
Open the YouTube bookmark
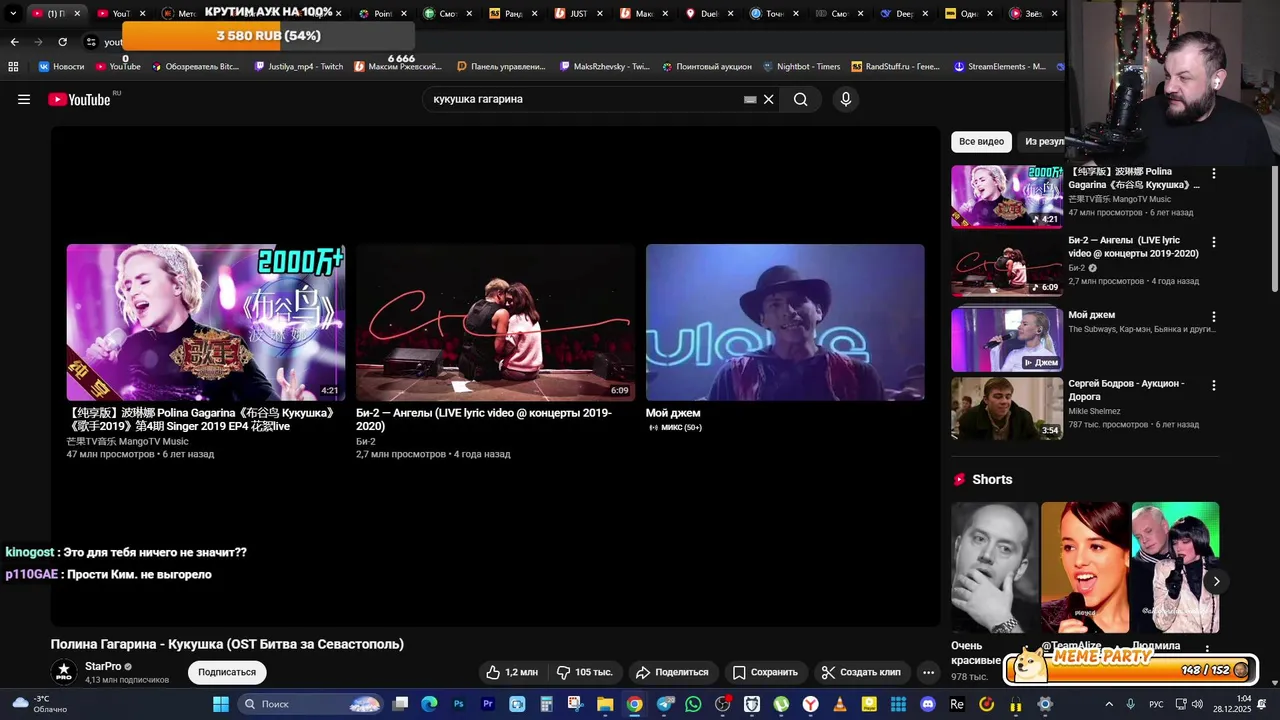118,66
